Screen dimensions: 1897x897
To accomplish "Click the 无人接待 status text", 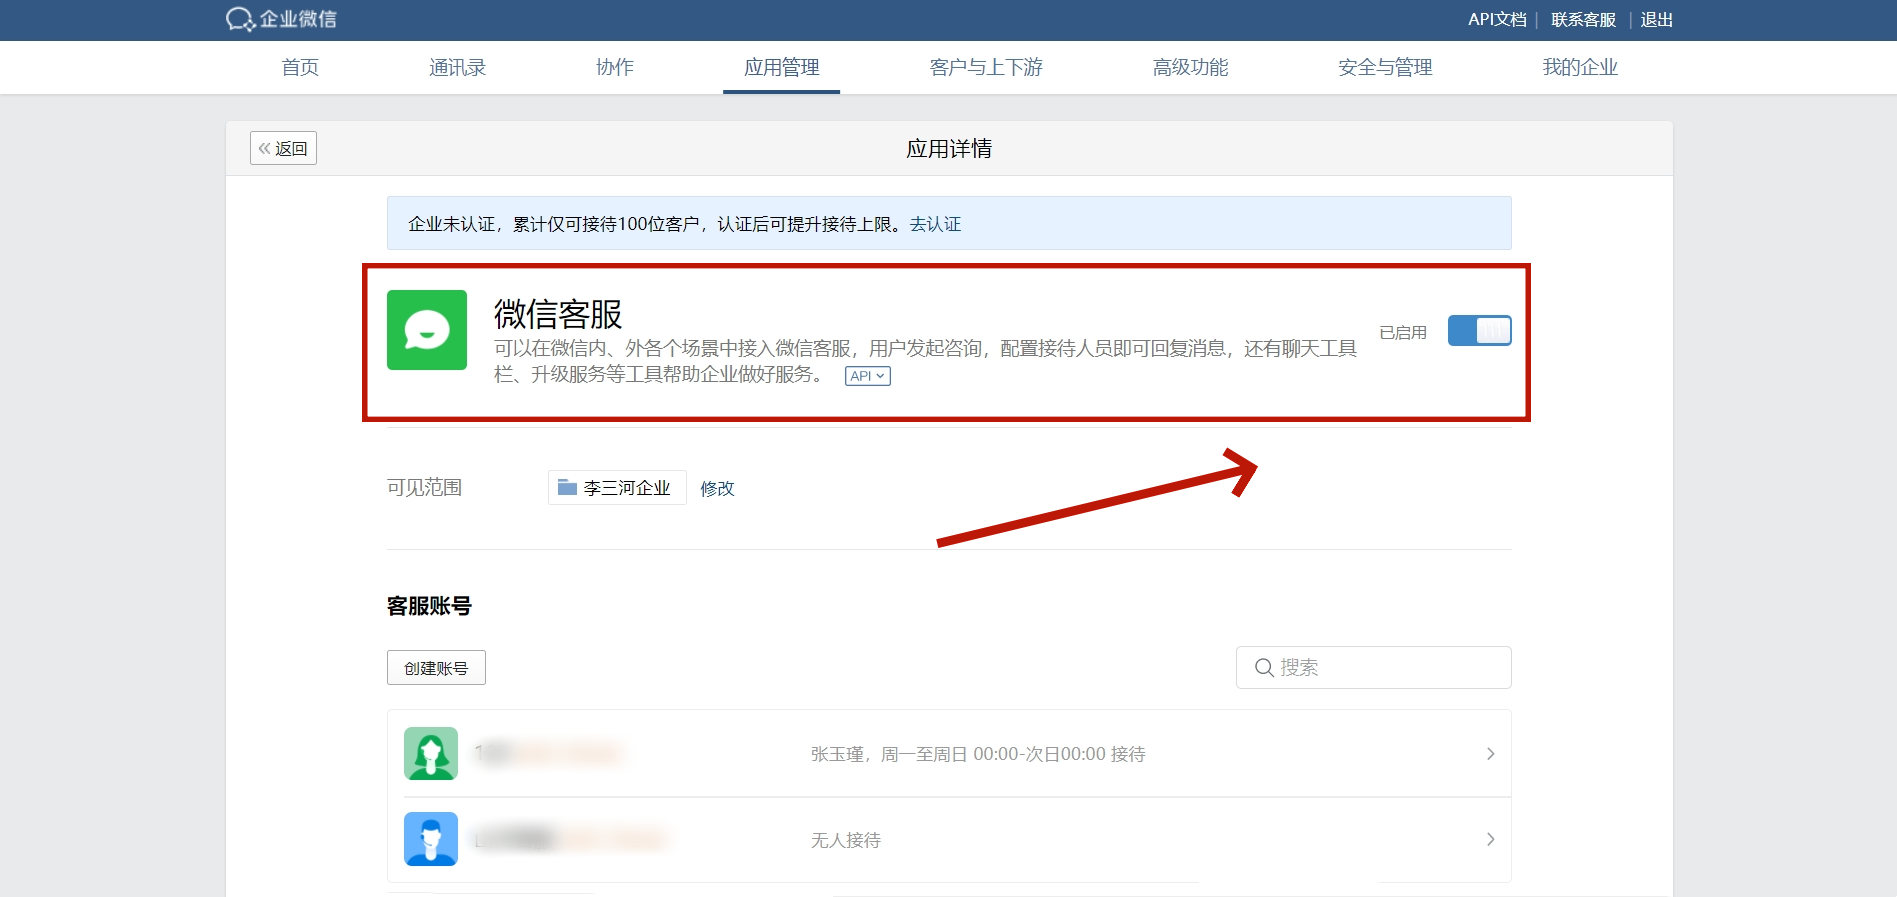I will 845,840.
